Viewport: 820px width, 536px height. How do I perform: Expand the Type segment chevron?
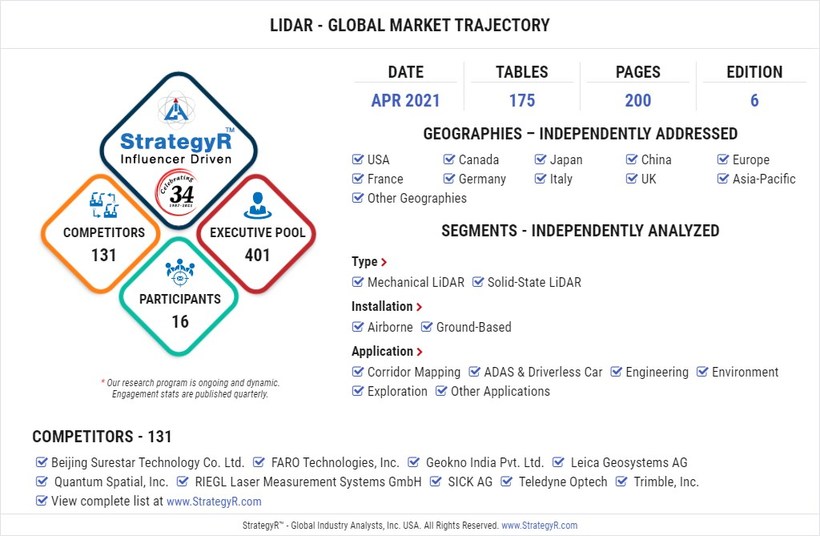pyautogui.click(x=384, y=262)
